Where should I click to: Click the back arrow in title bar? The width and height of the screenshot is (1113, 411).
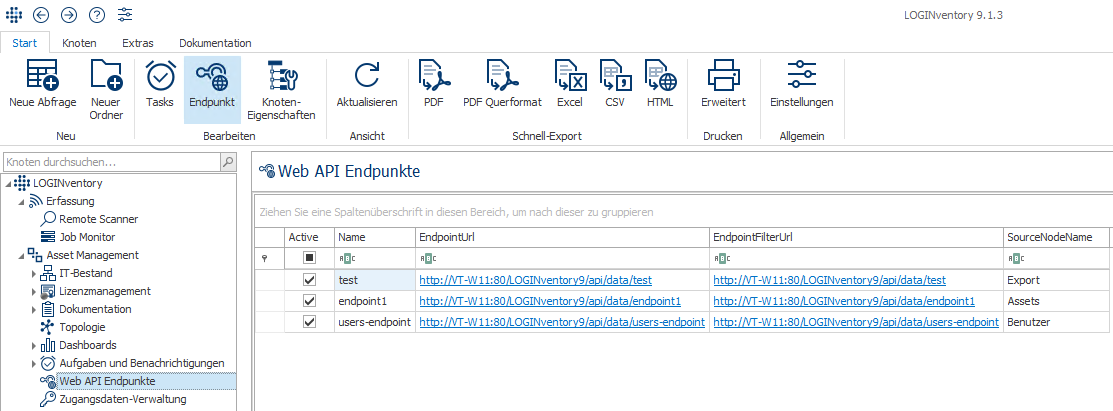click(x=41, y=14)
